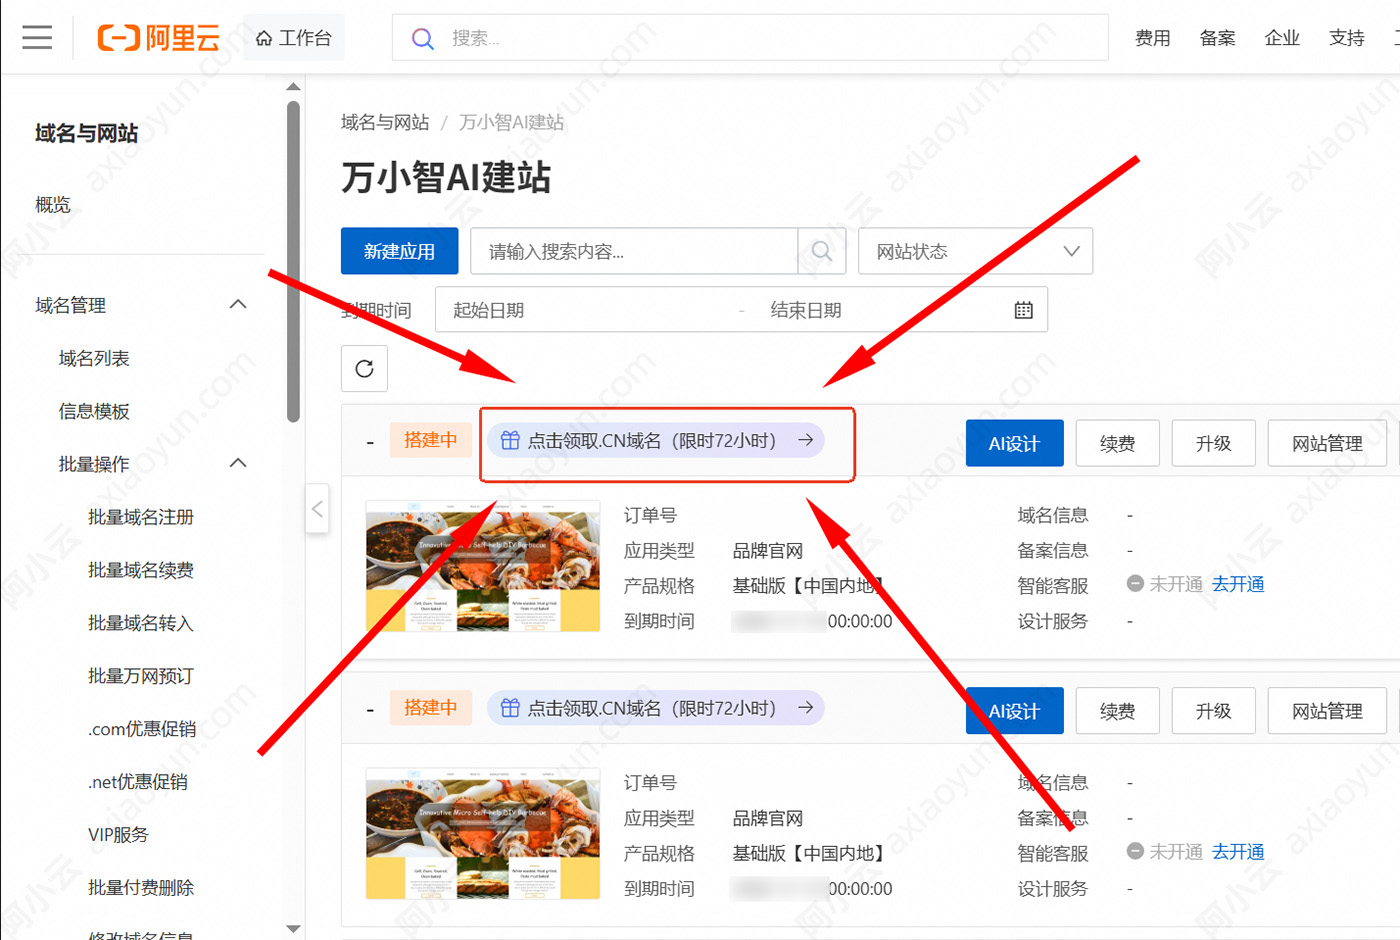Click AI设计 in the first site card

[1014, 443]
